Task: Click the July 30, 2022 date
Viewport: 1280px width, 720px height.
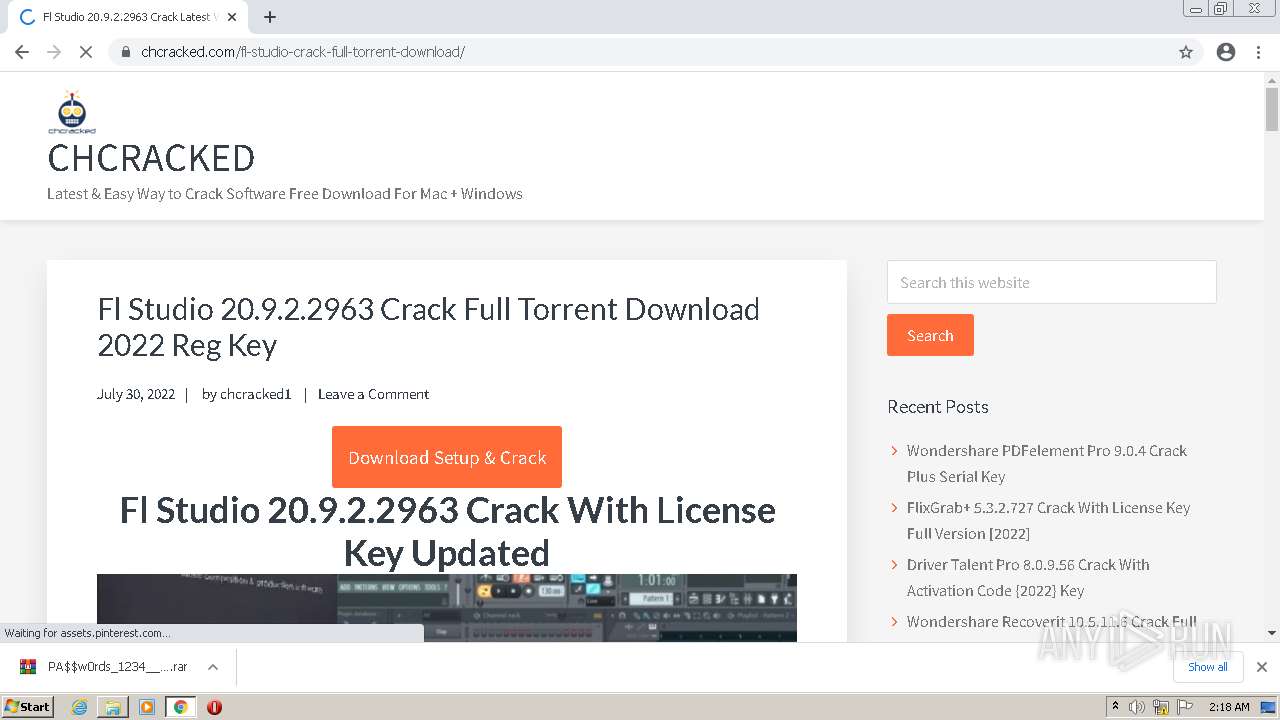Action: pos(136,394)
